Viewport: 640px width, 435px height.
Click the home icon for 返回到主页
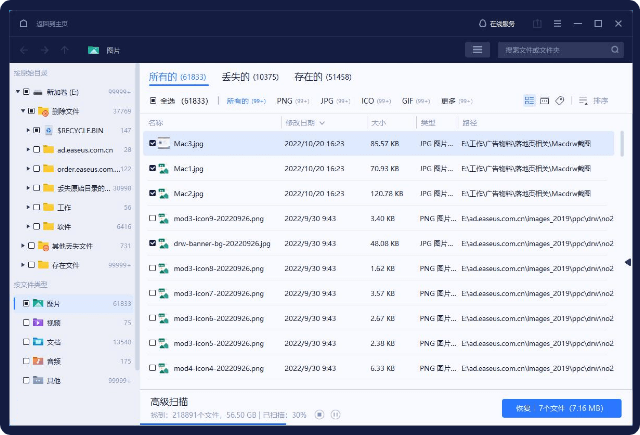23,23
